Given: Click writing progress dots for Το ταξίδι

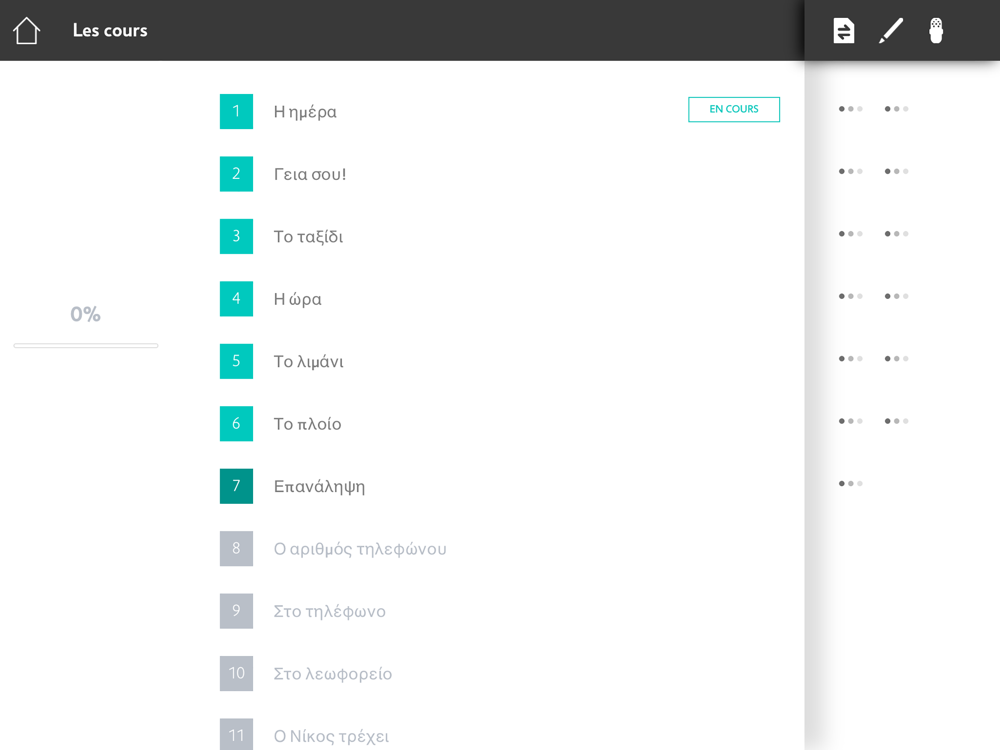Looking at the screenshot, I should (x=850, y=234).
